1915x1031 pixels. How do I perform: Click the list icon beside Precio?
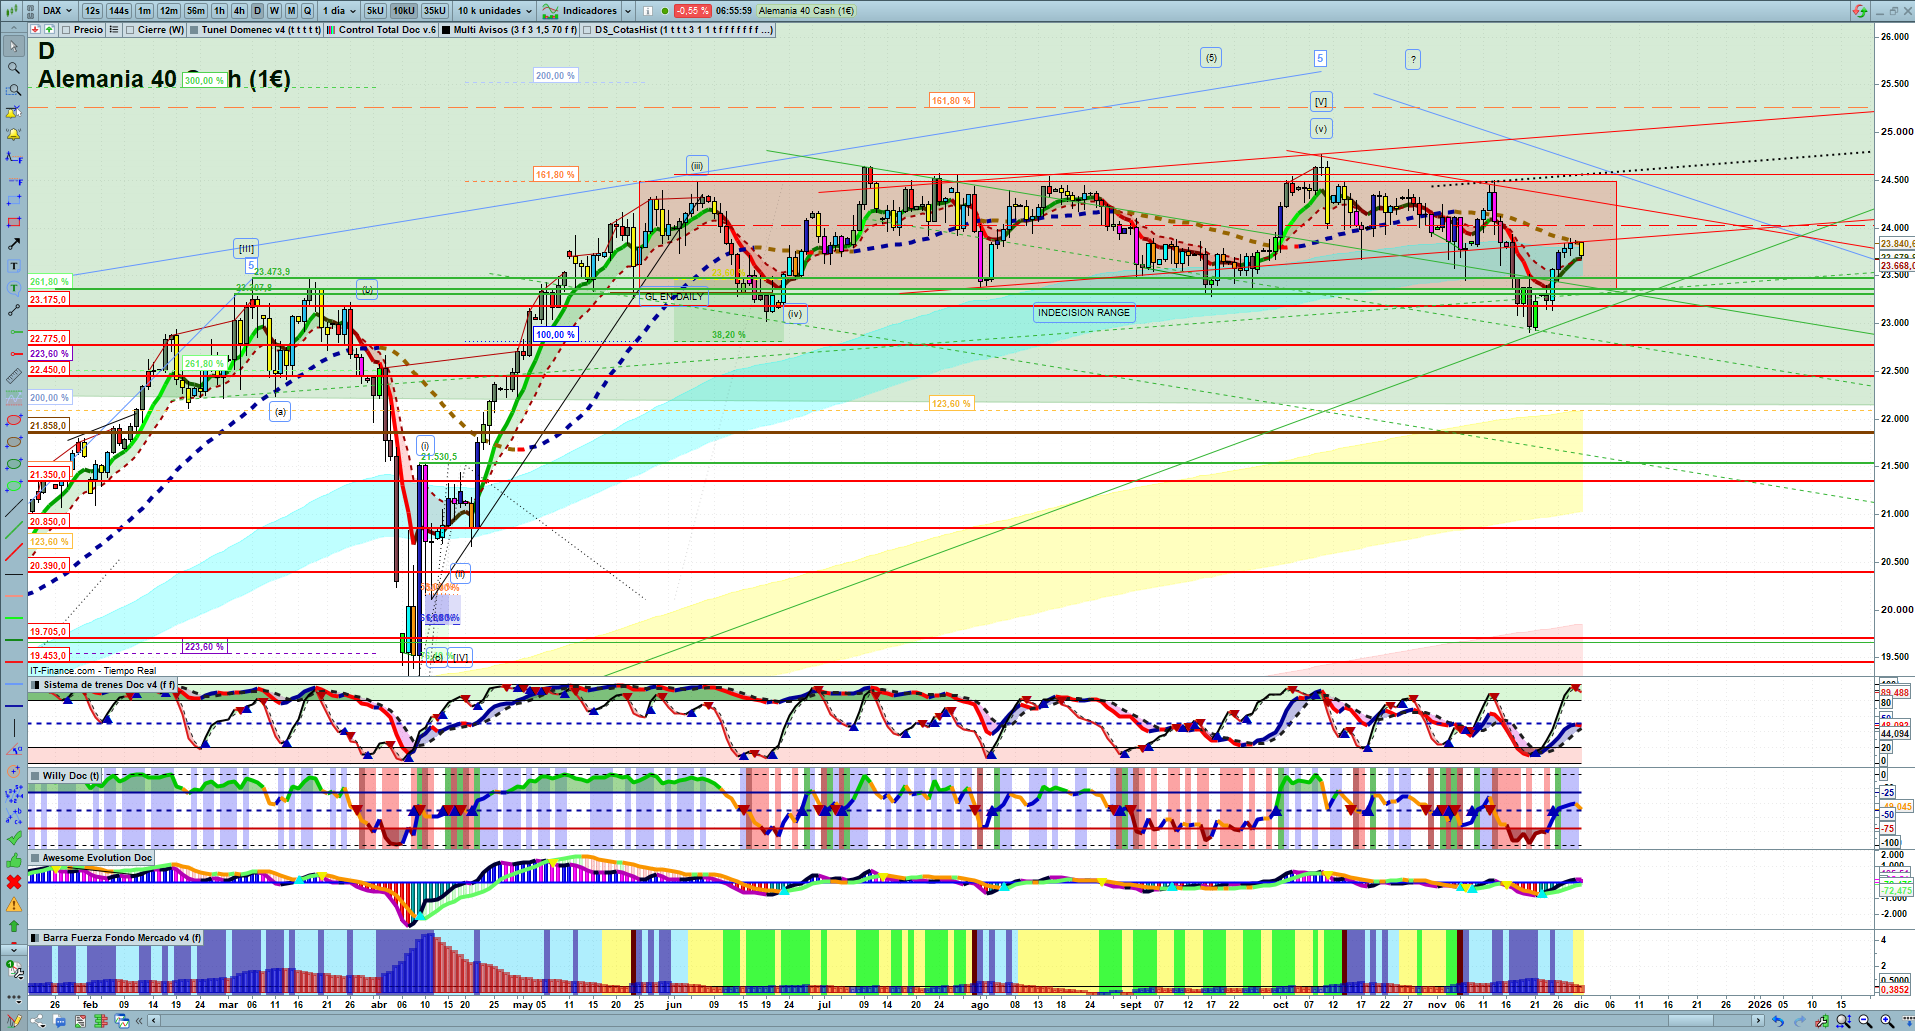[114, 30]
